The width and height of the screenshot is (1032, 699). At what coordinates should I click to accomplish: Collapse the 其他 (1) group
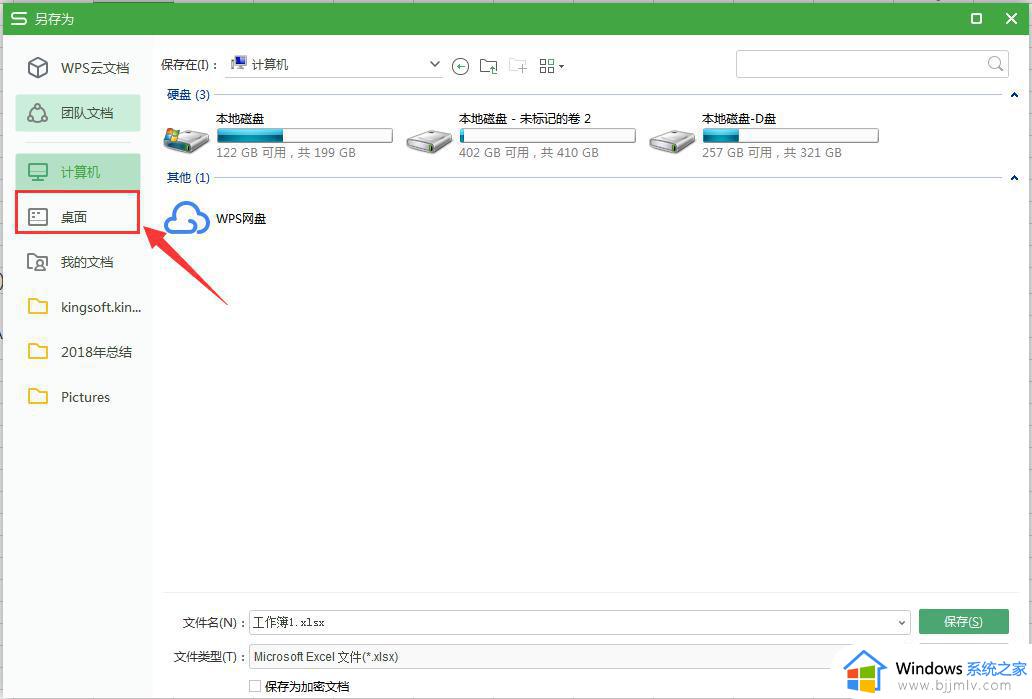(1014, 178)
